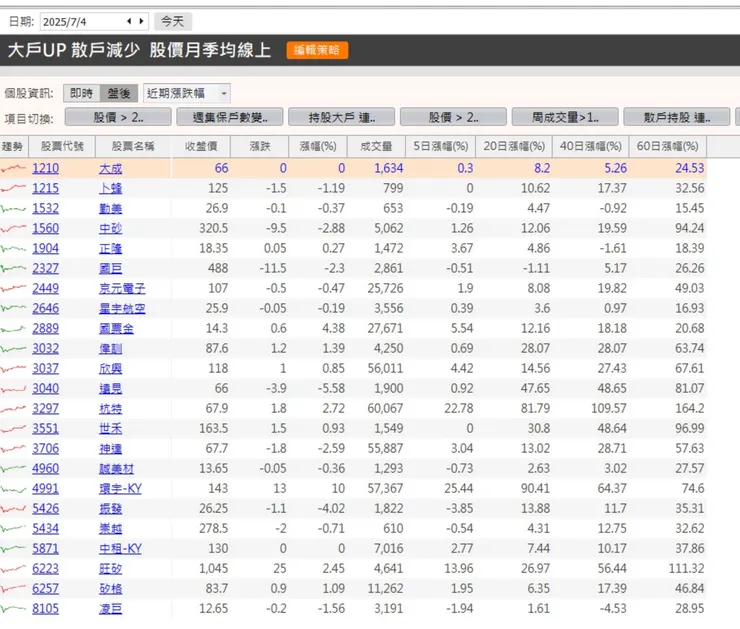The width and height of the screenshot is (740, 629).
Task: Click trend sparkline icon for 2327
Action: coord(13,268)
